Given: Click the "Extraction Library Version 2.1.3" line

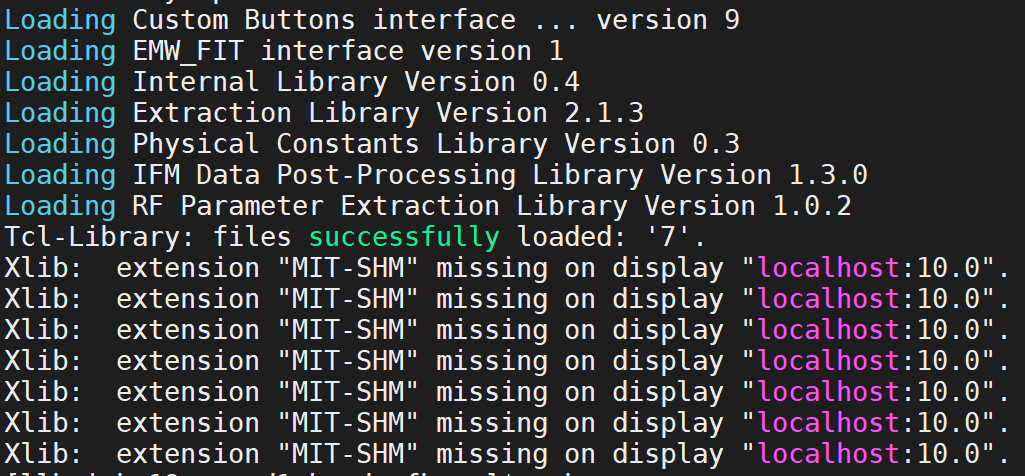Looking at the screenshot, I should (x=388, y=113).
